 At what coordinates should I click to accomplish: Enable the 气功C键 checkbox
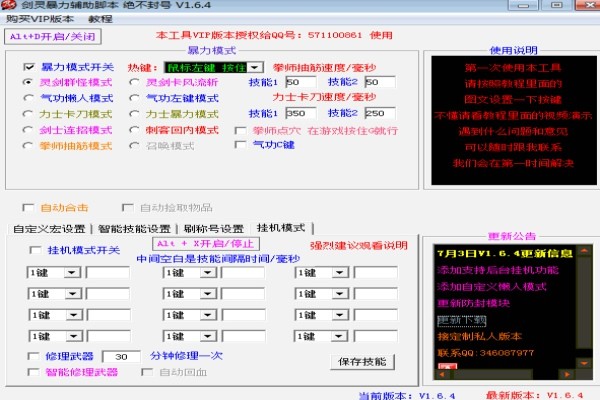241,146
